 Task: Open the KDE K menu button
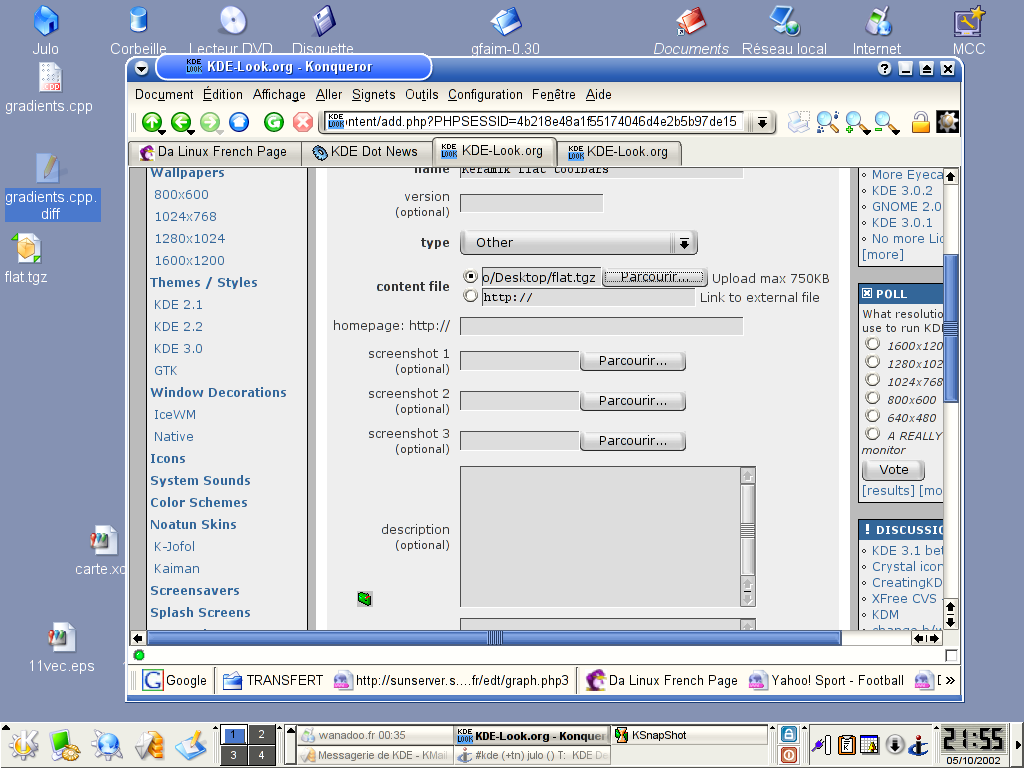click(x=24, y=744)
